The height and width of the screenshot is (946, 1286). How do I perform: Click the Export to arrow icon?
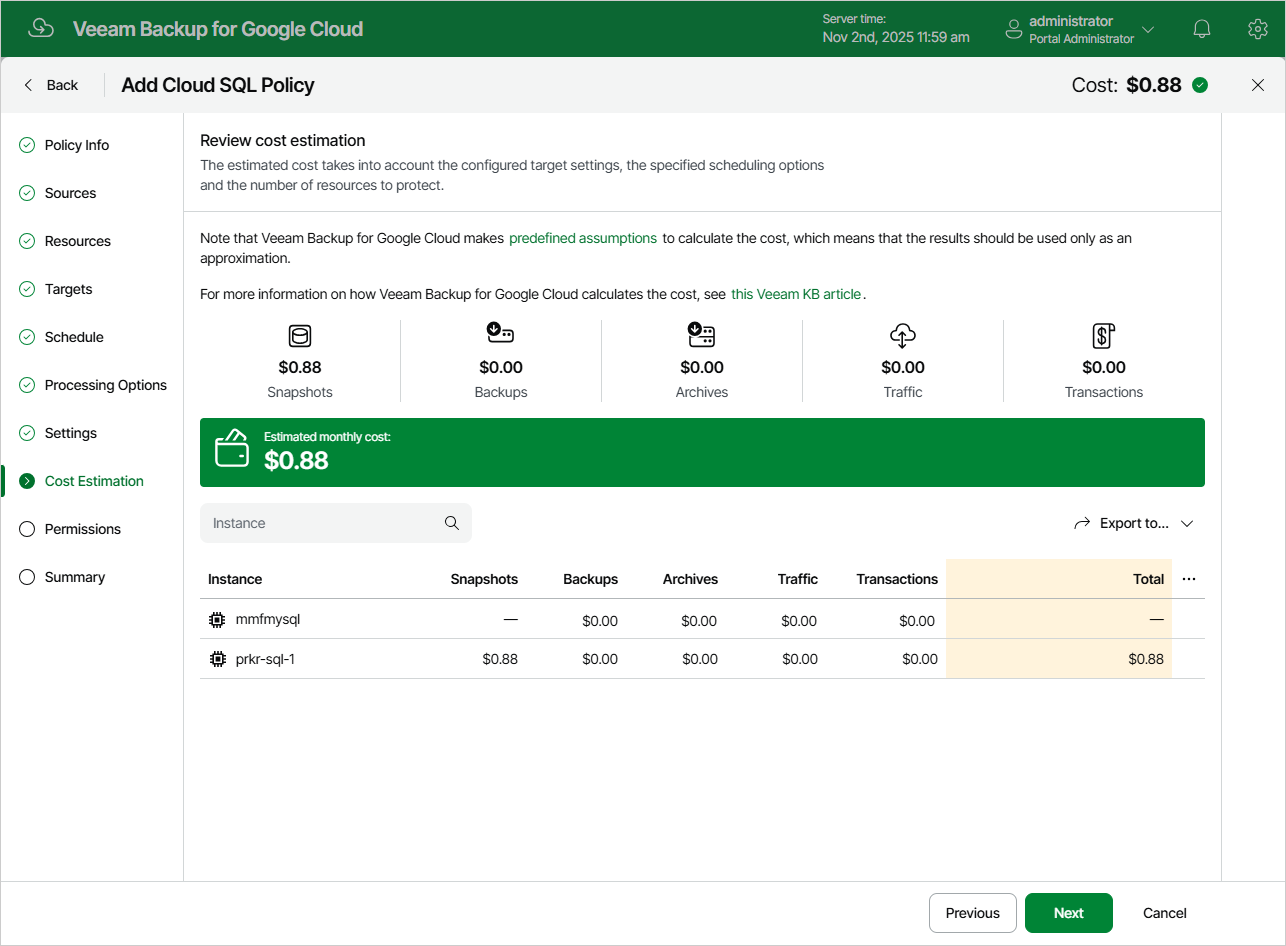(x=1081, y=523)
